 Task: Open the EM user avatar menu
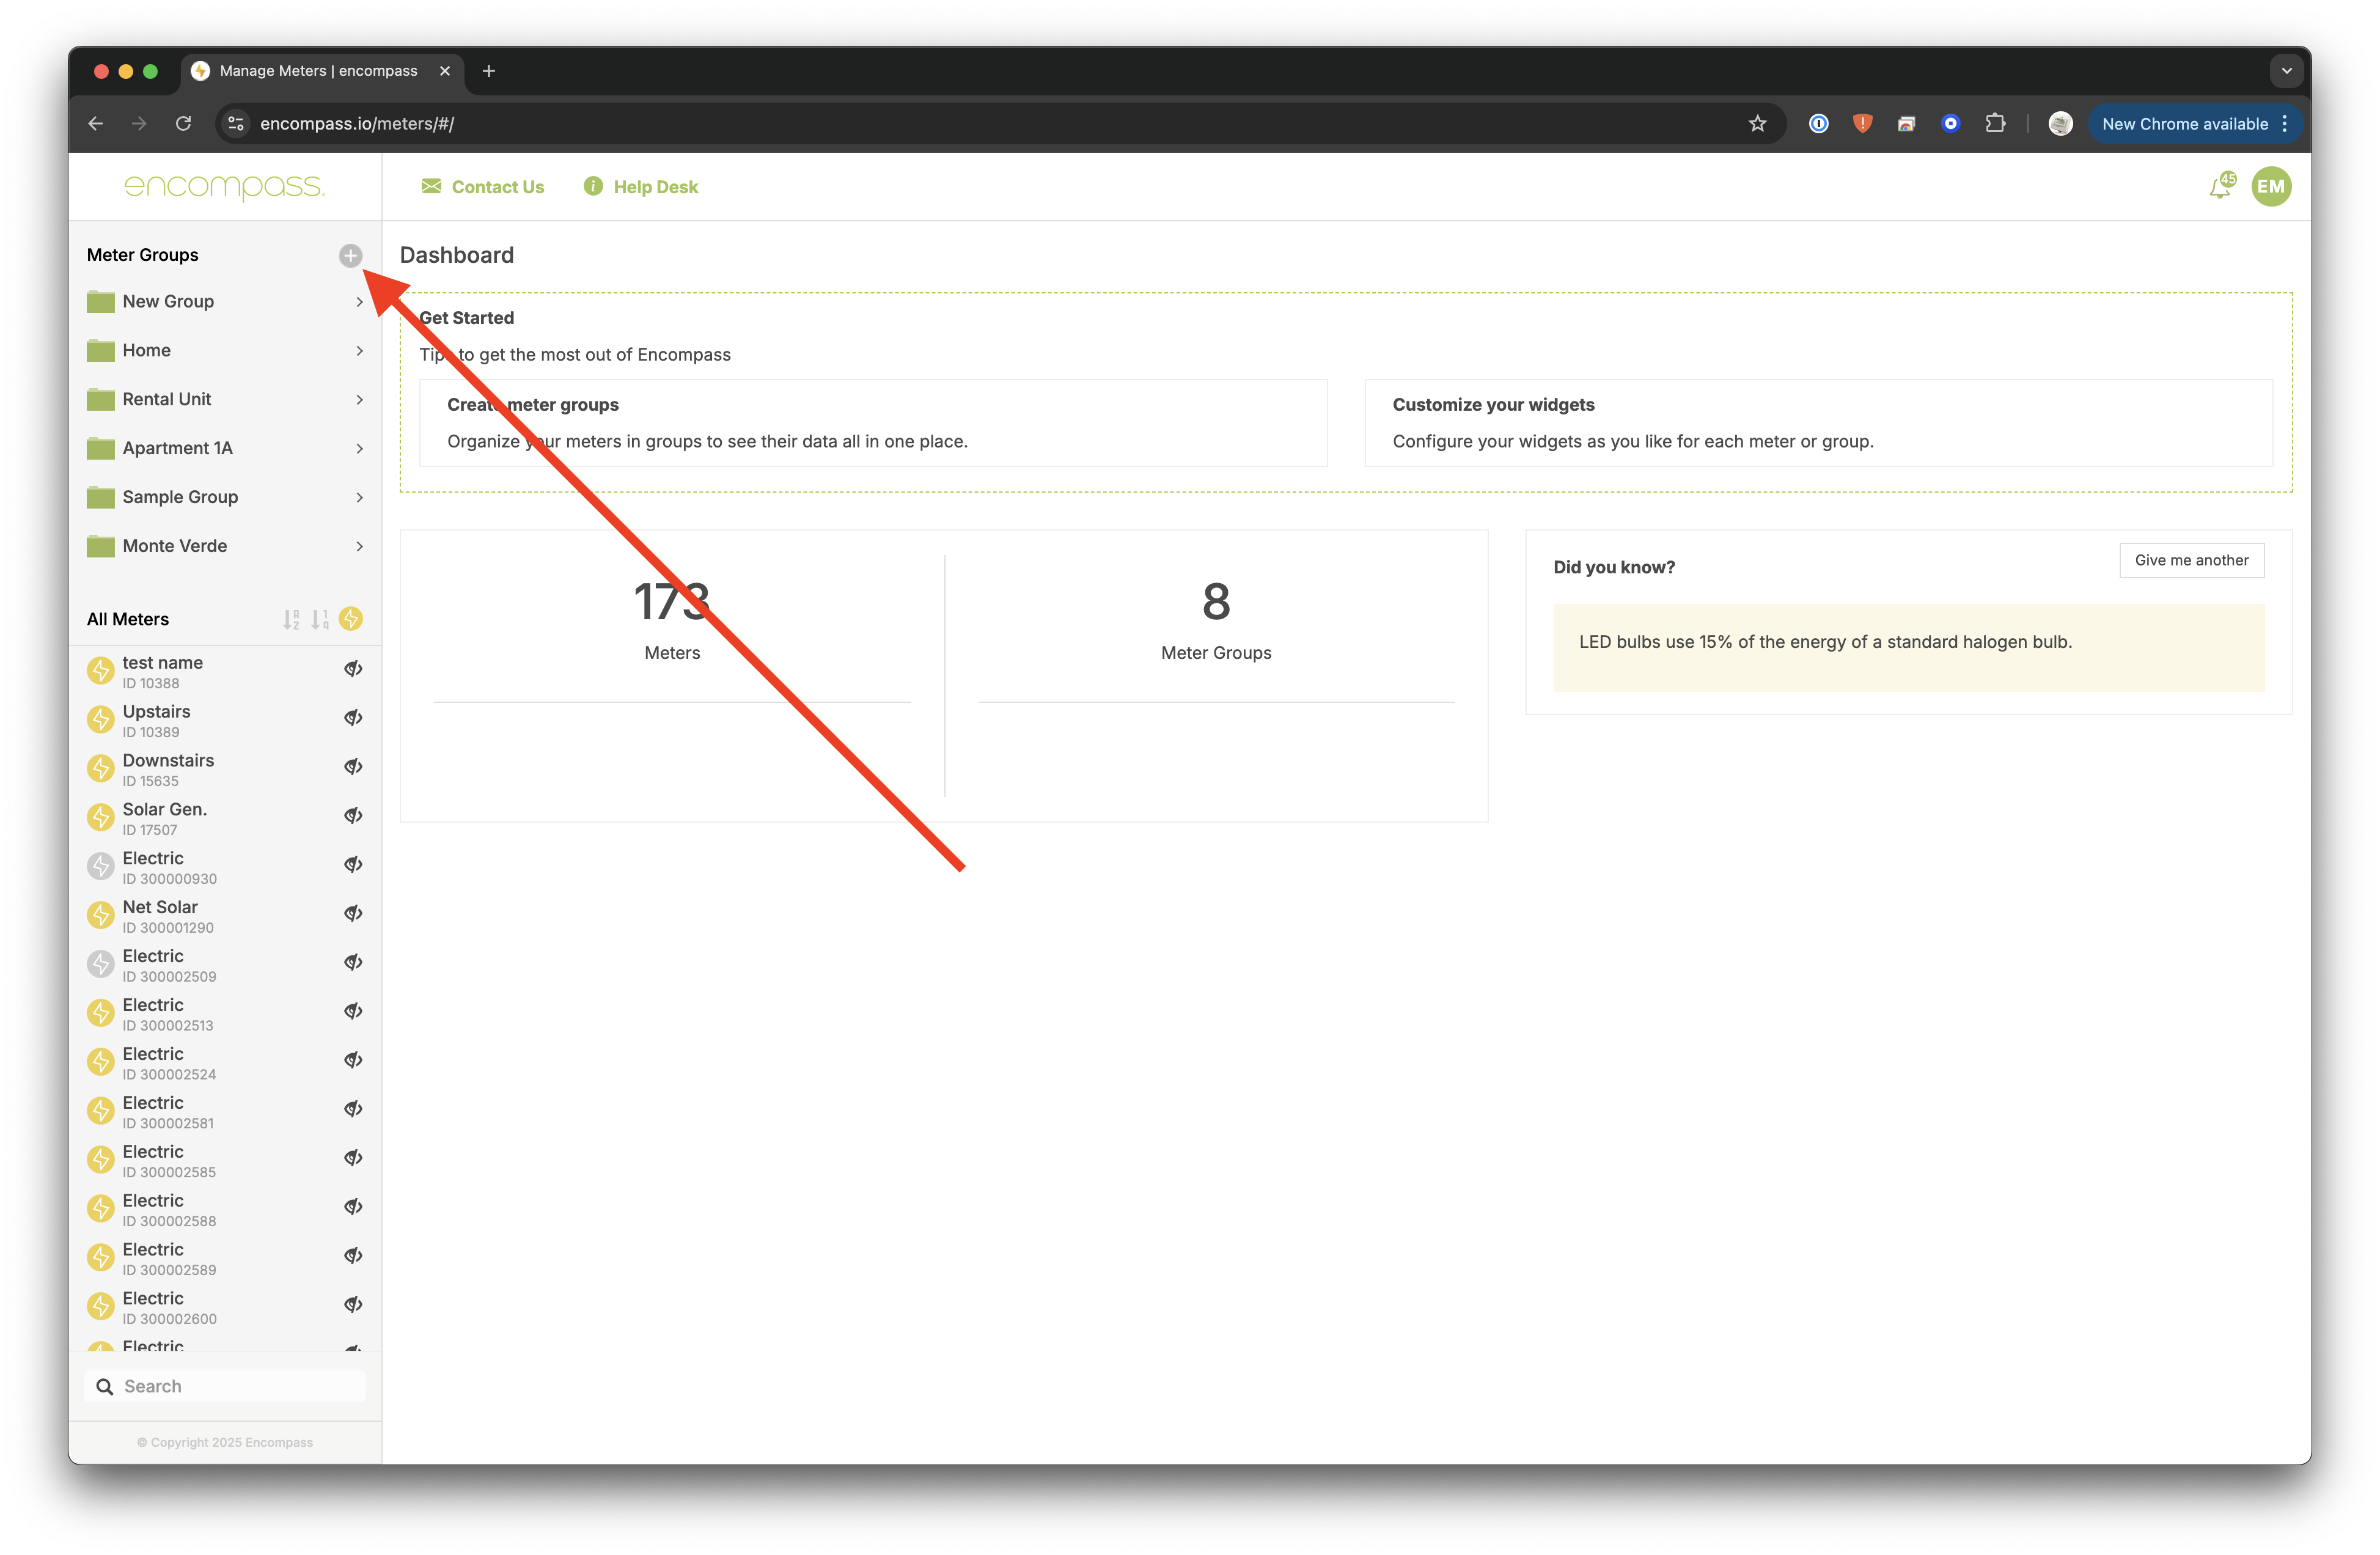click(2271, 187)
